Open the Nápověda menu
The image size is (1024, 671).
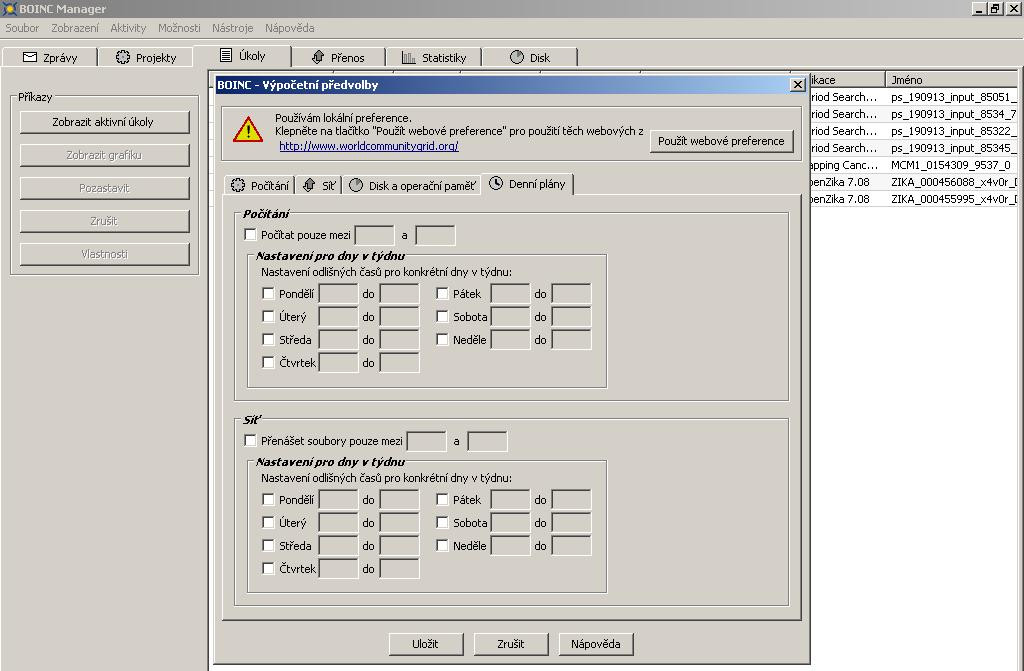[x=289, y=28]
